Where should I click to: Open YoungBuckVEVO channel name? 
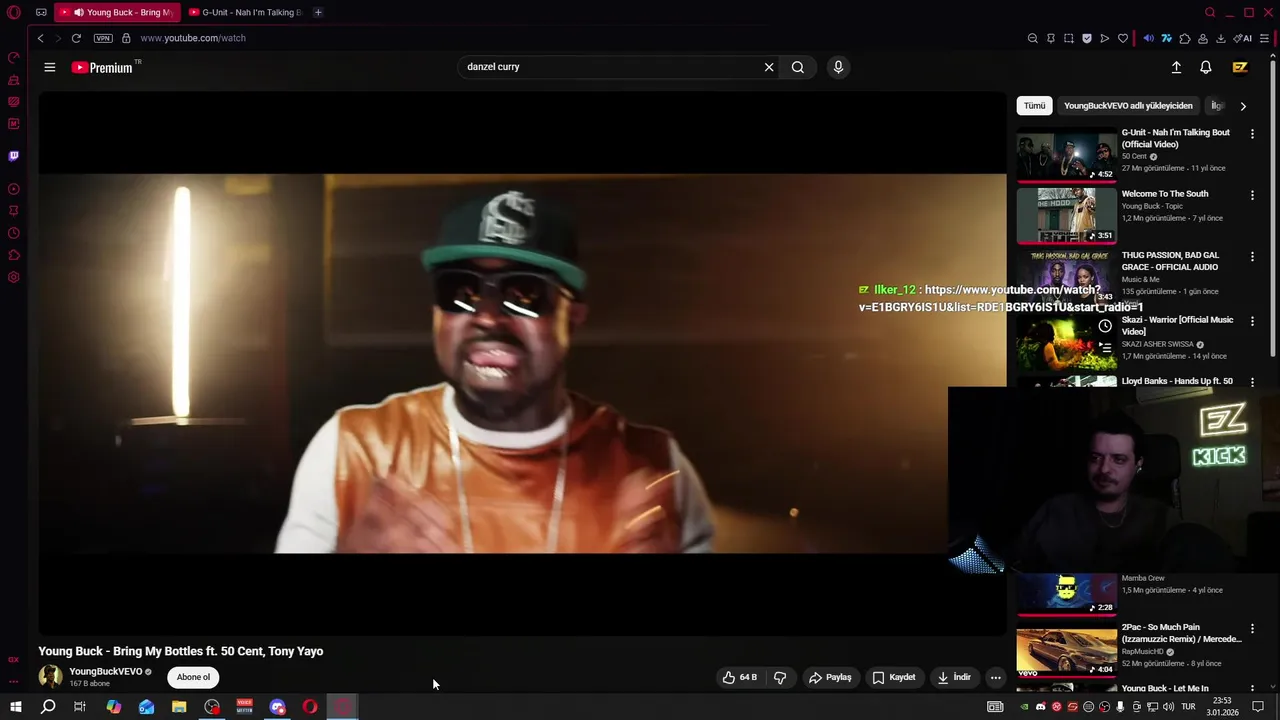[106, 672]
